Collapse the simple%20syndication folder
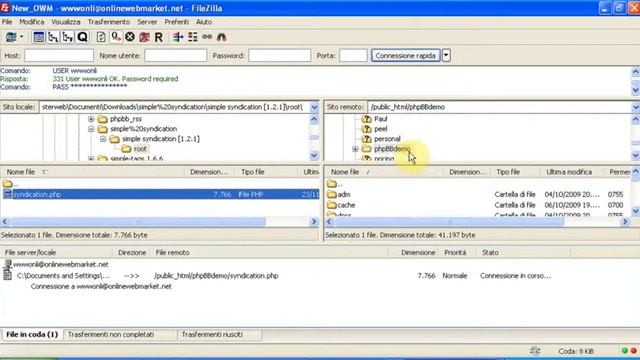The height and width of the screenshot is (360, 640). [x=91, y=129]
